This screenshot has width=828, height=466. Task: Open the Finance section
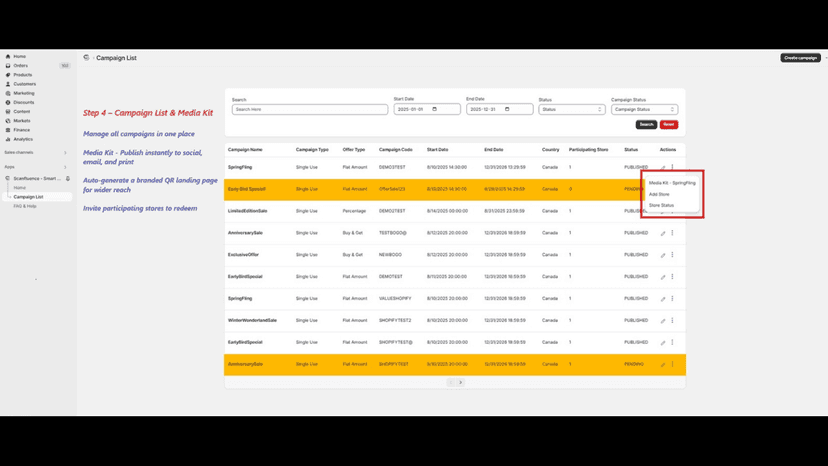coord(22,130)
